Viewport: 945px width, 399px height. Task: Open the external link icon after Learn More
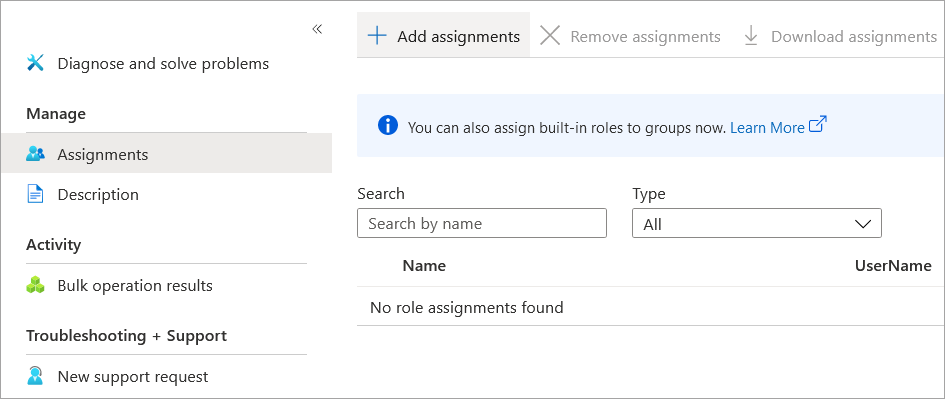point(817,125)
